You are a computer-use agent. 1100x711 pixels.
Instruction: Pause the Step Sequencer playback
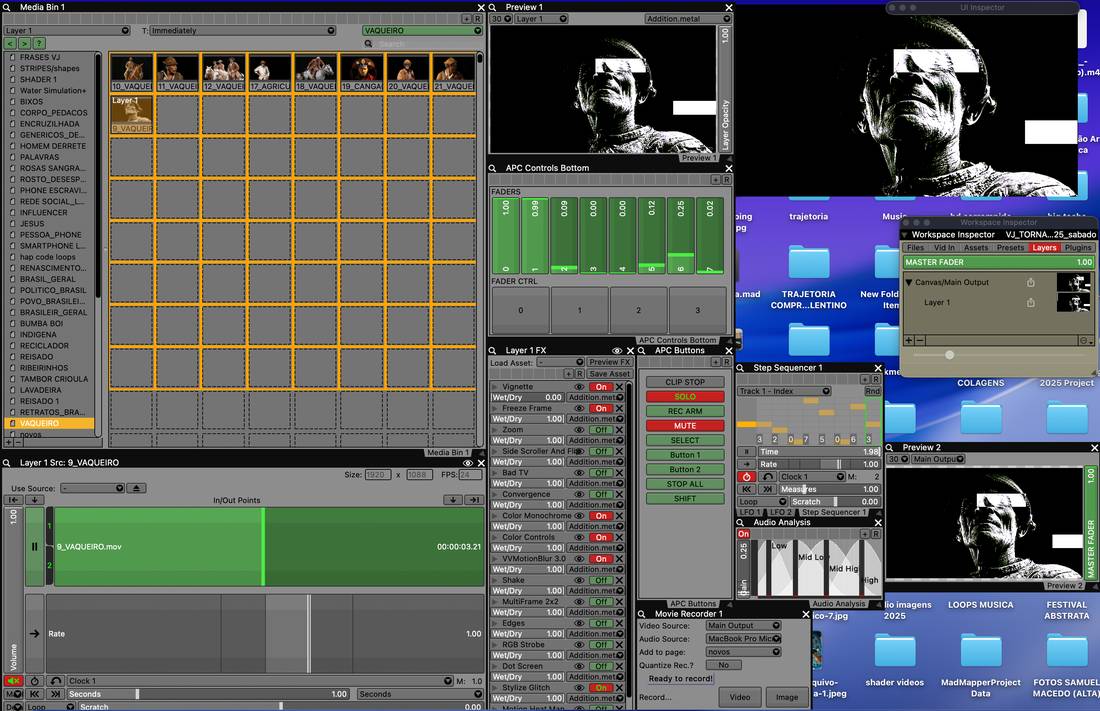(746, 452)
